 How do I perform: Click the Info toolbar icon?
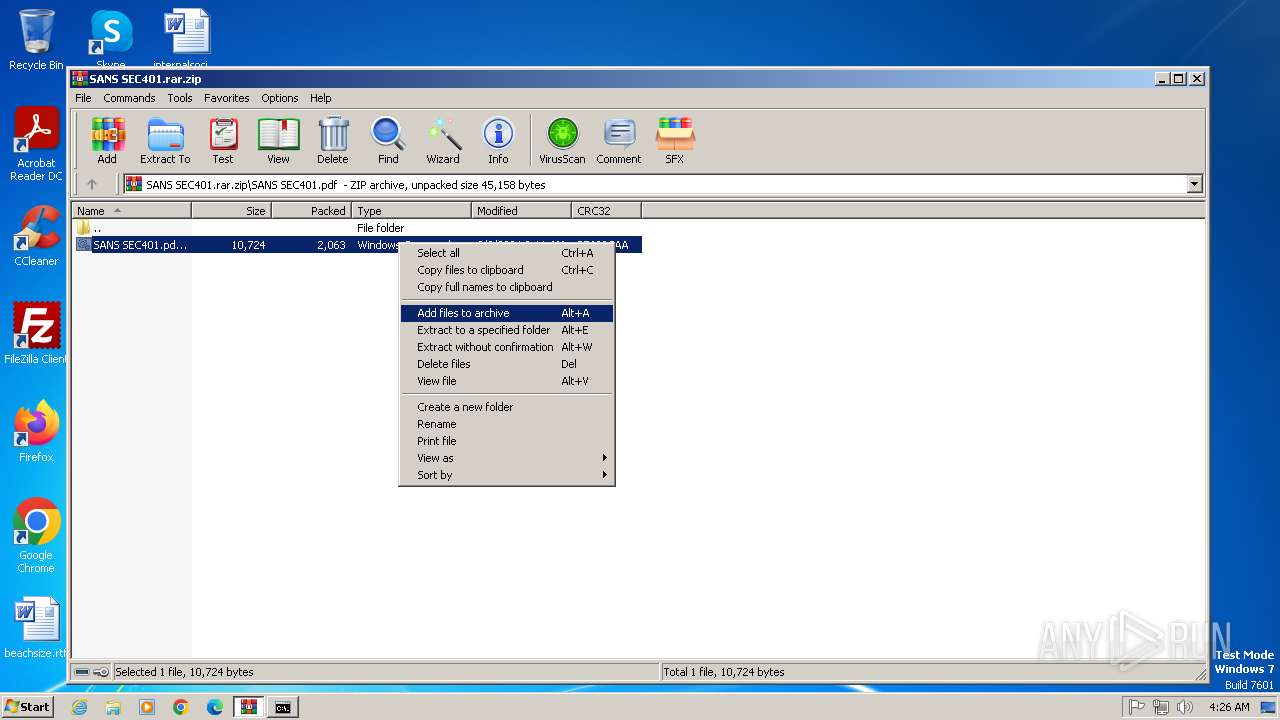[498, 140]
